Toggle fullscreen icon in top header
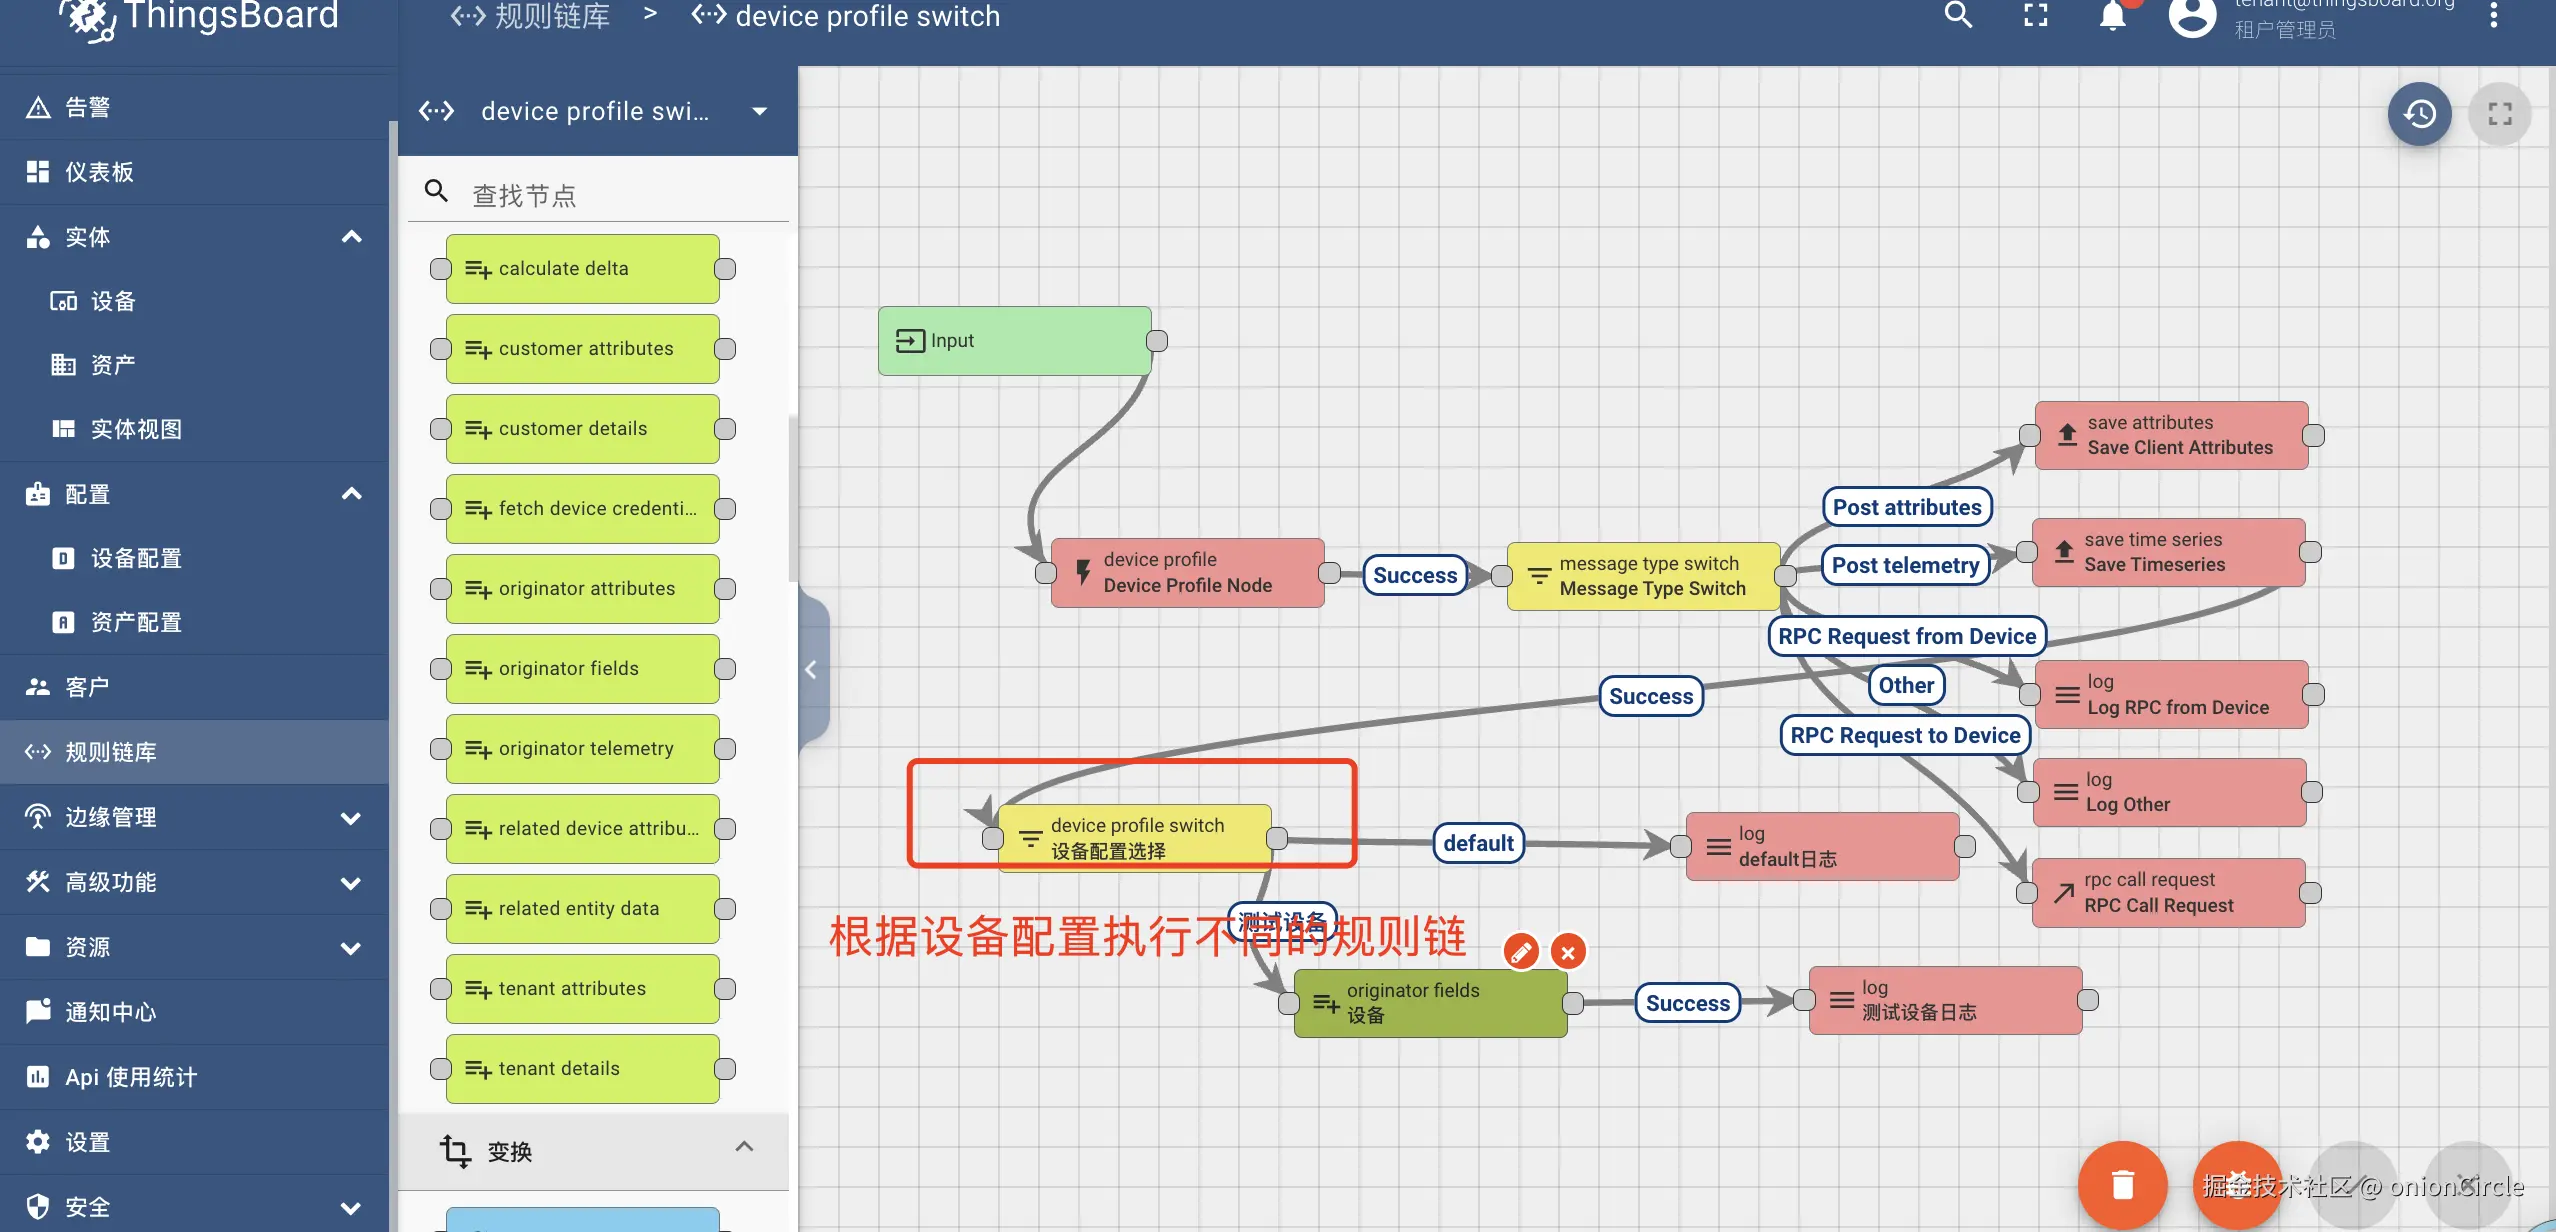Viewport: 2556px width, 1232px height. (2036, 15)
